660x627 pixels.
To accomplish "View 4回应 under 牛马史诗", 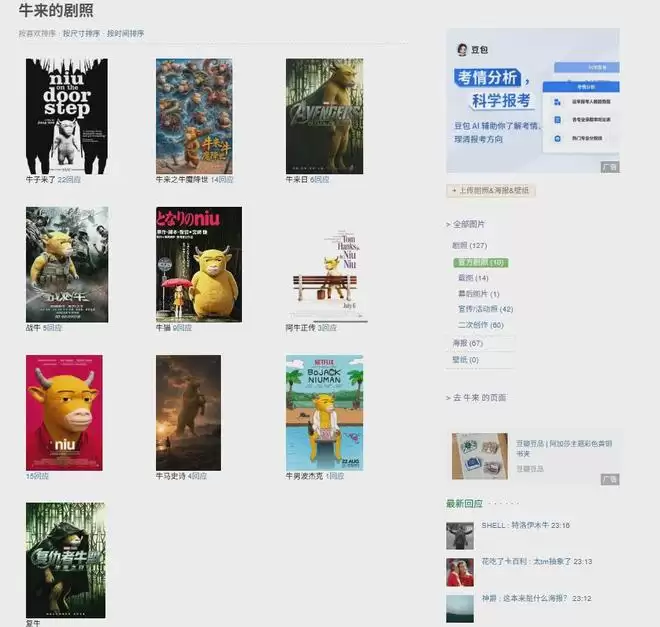I will pyautogui.click(x=197, y=476).
